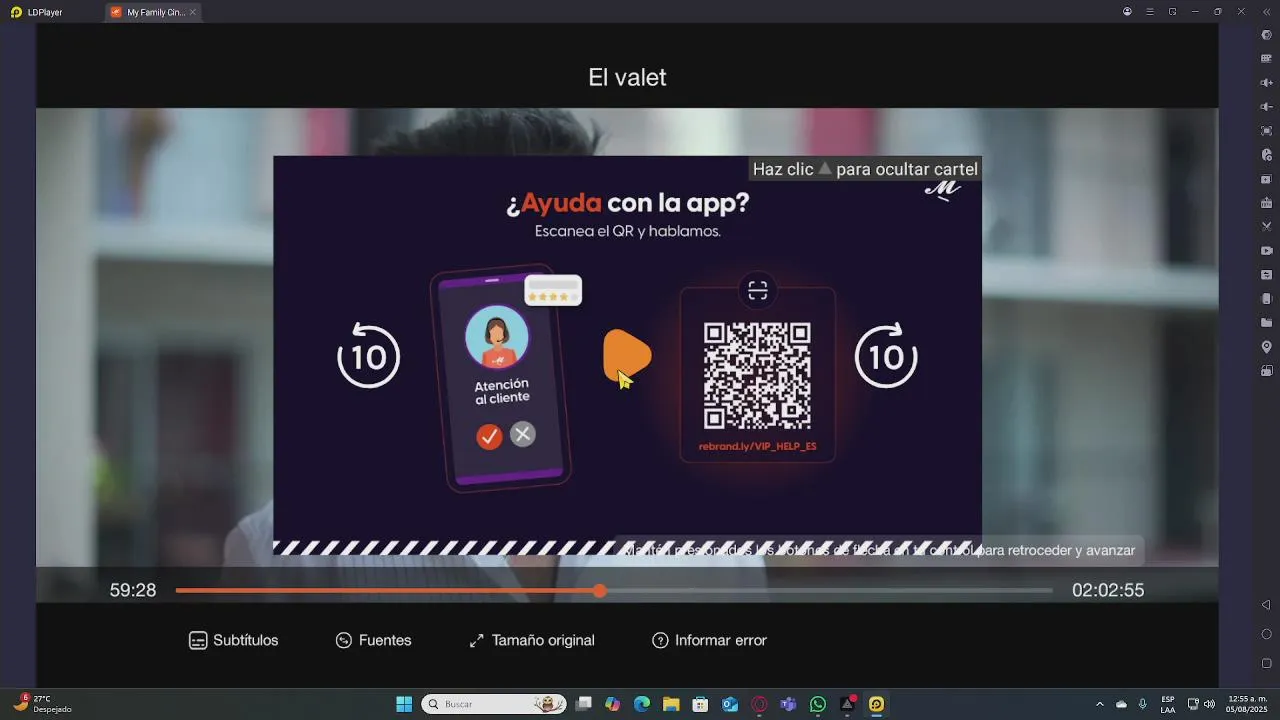1280x720 pixels.
Task: Decrease volume using sidebar volume-down icon
Action: [x=1266, y=107]
